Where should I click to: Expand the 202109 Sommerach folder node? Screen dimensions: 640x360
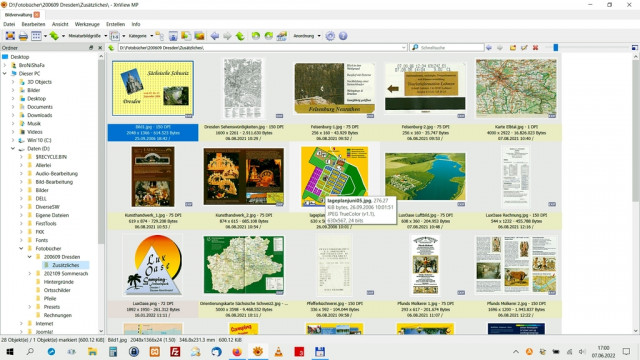(x=29, y=273)
